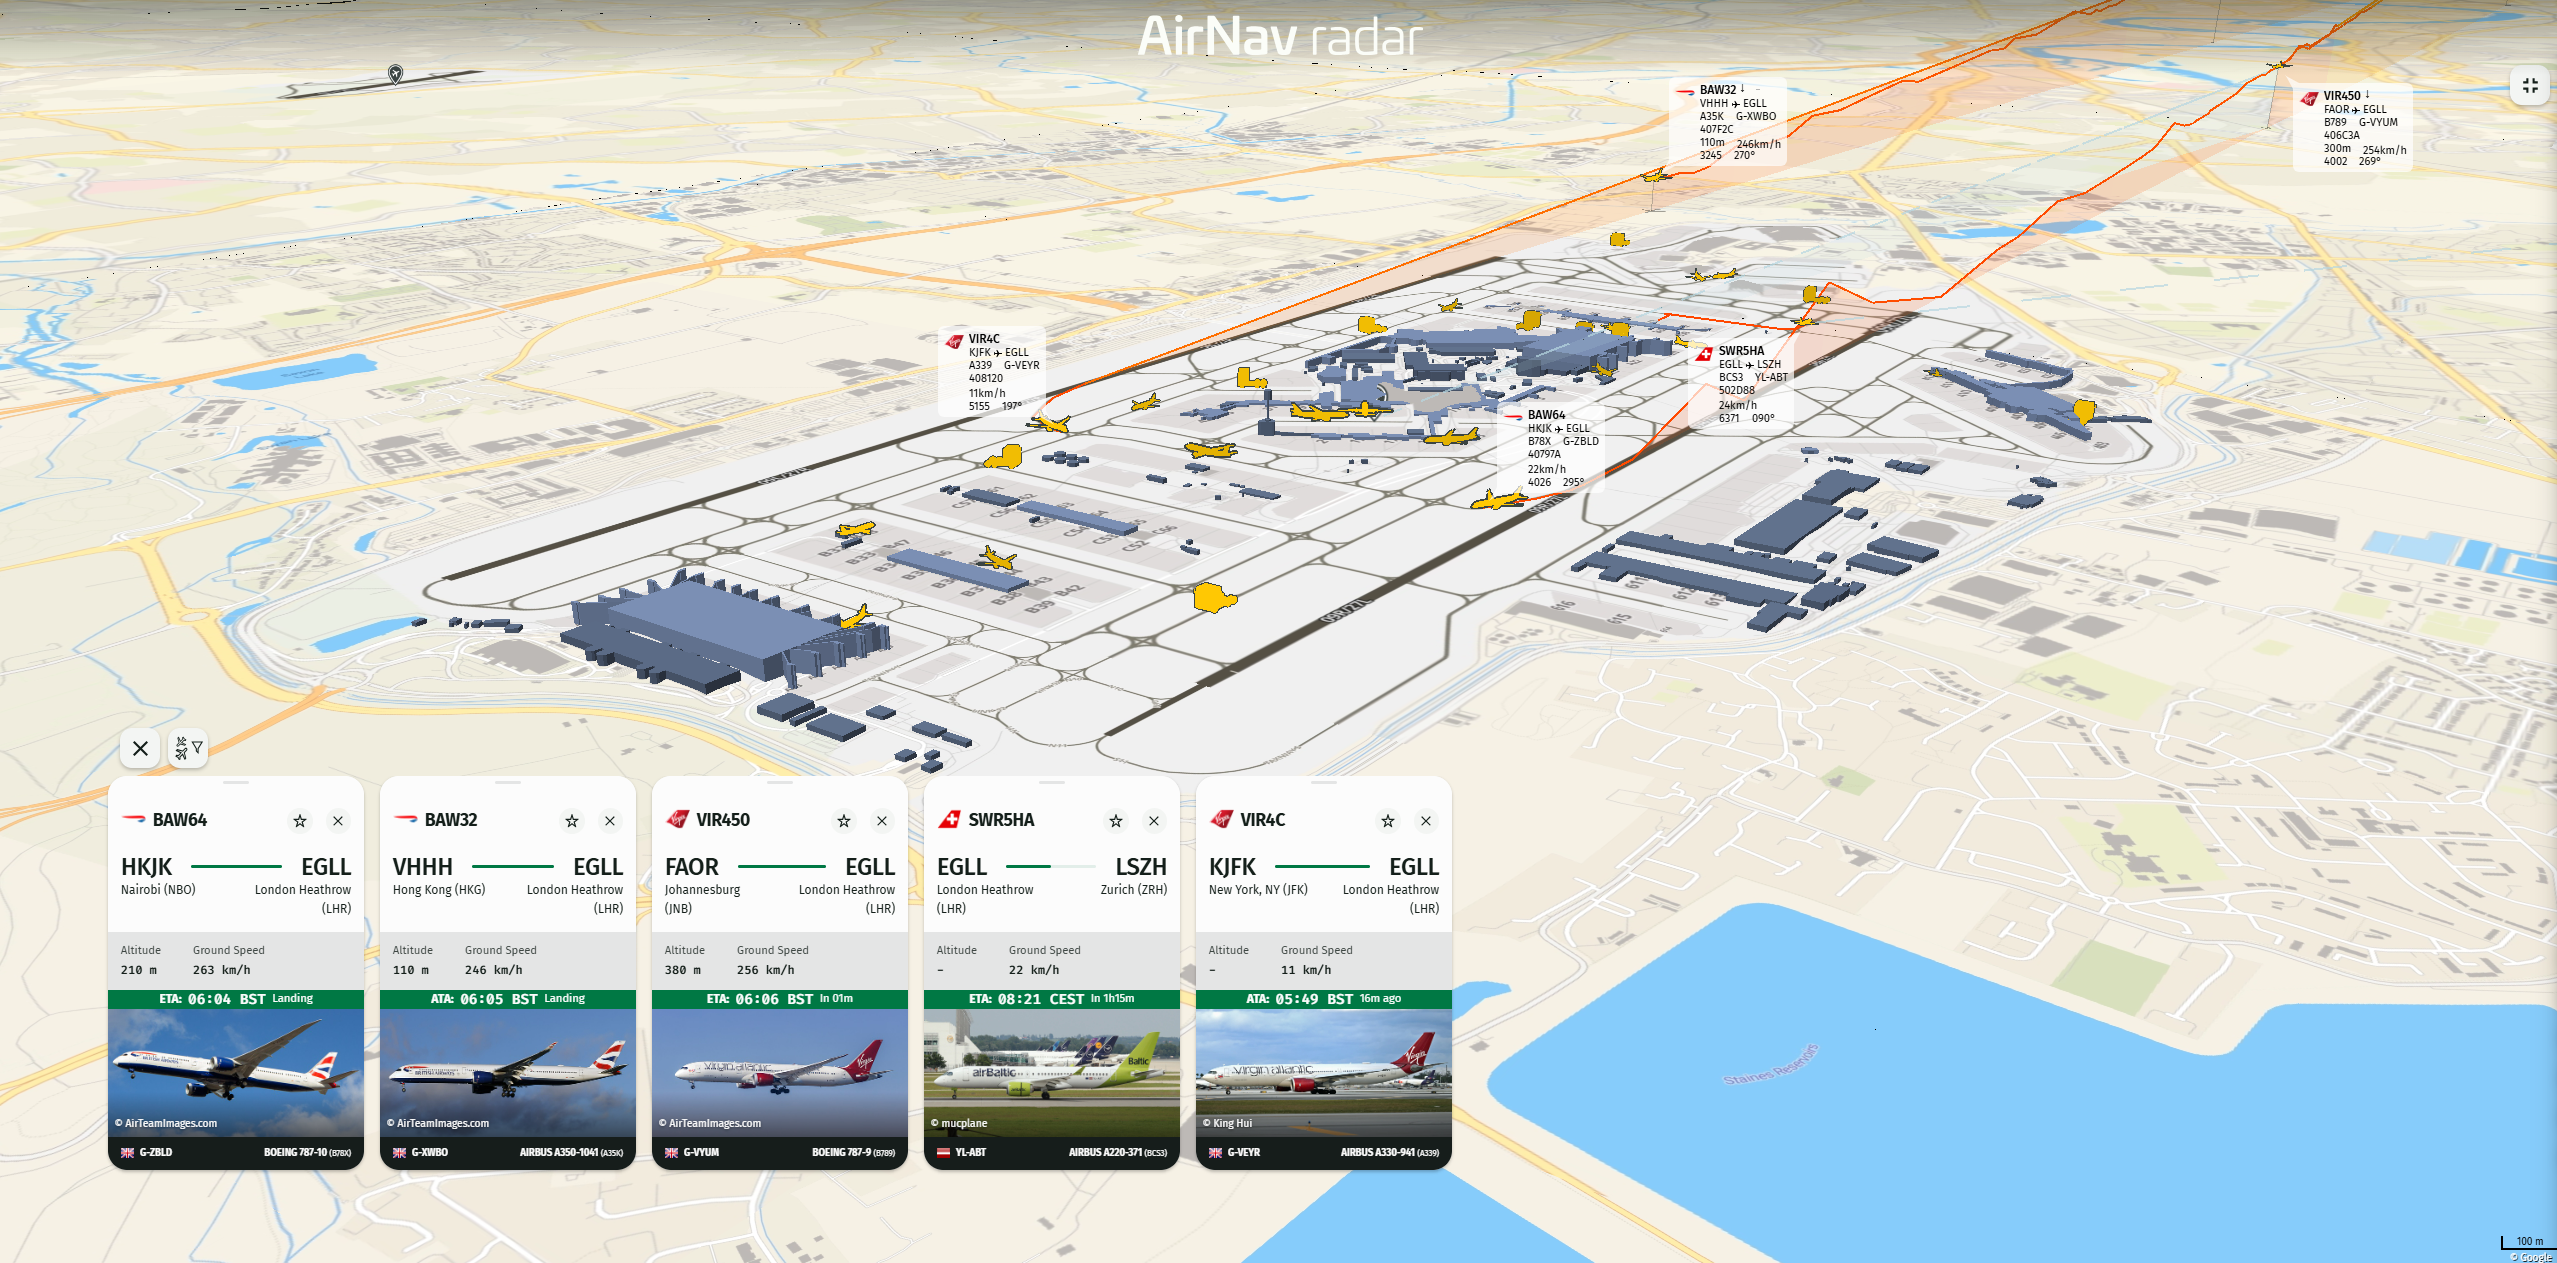Open the flight filter tool button
The height and width of the screenshot is (1263, 2557).
coord(188,748)
